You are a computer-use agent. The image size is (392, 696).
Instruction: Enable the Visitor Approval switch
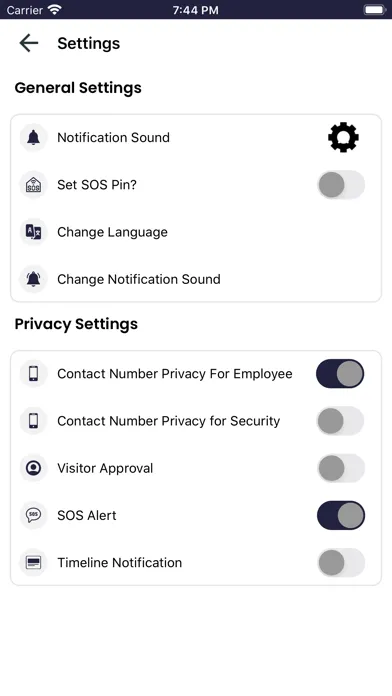click(341, 468)
